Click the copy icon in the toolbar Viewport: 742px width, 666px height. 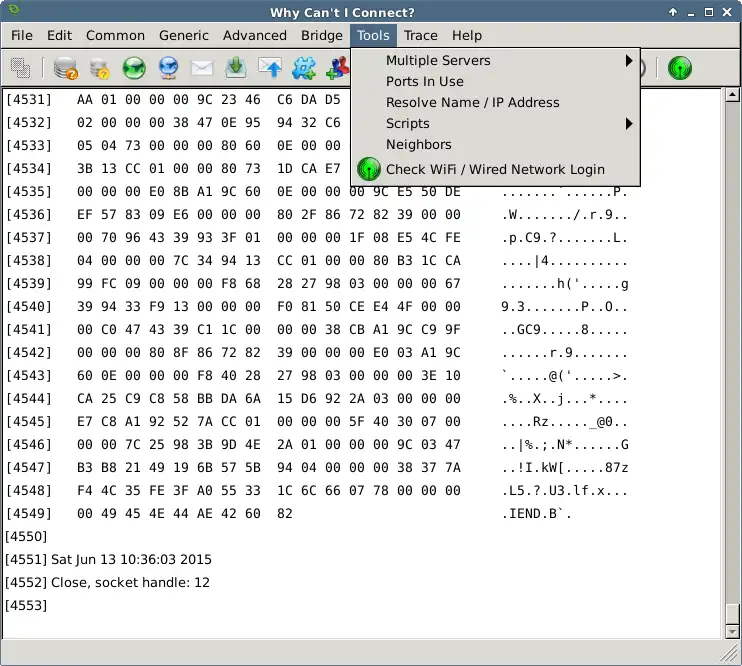click(x=20, y=68)
